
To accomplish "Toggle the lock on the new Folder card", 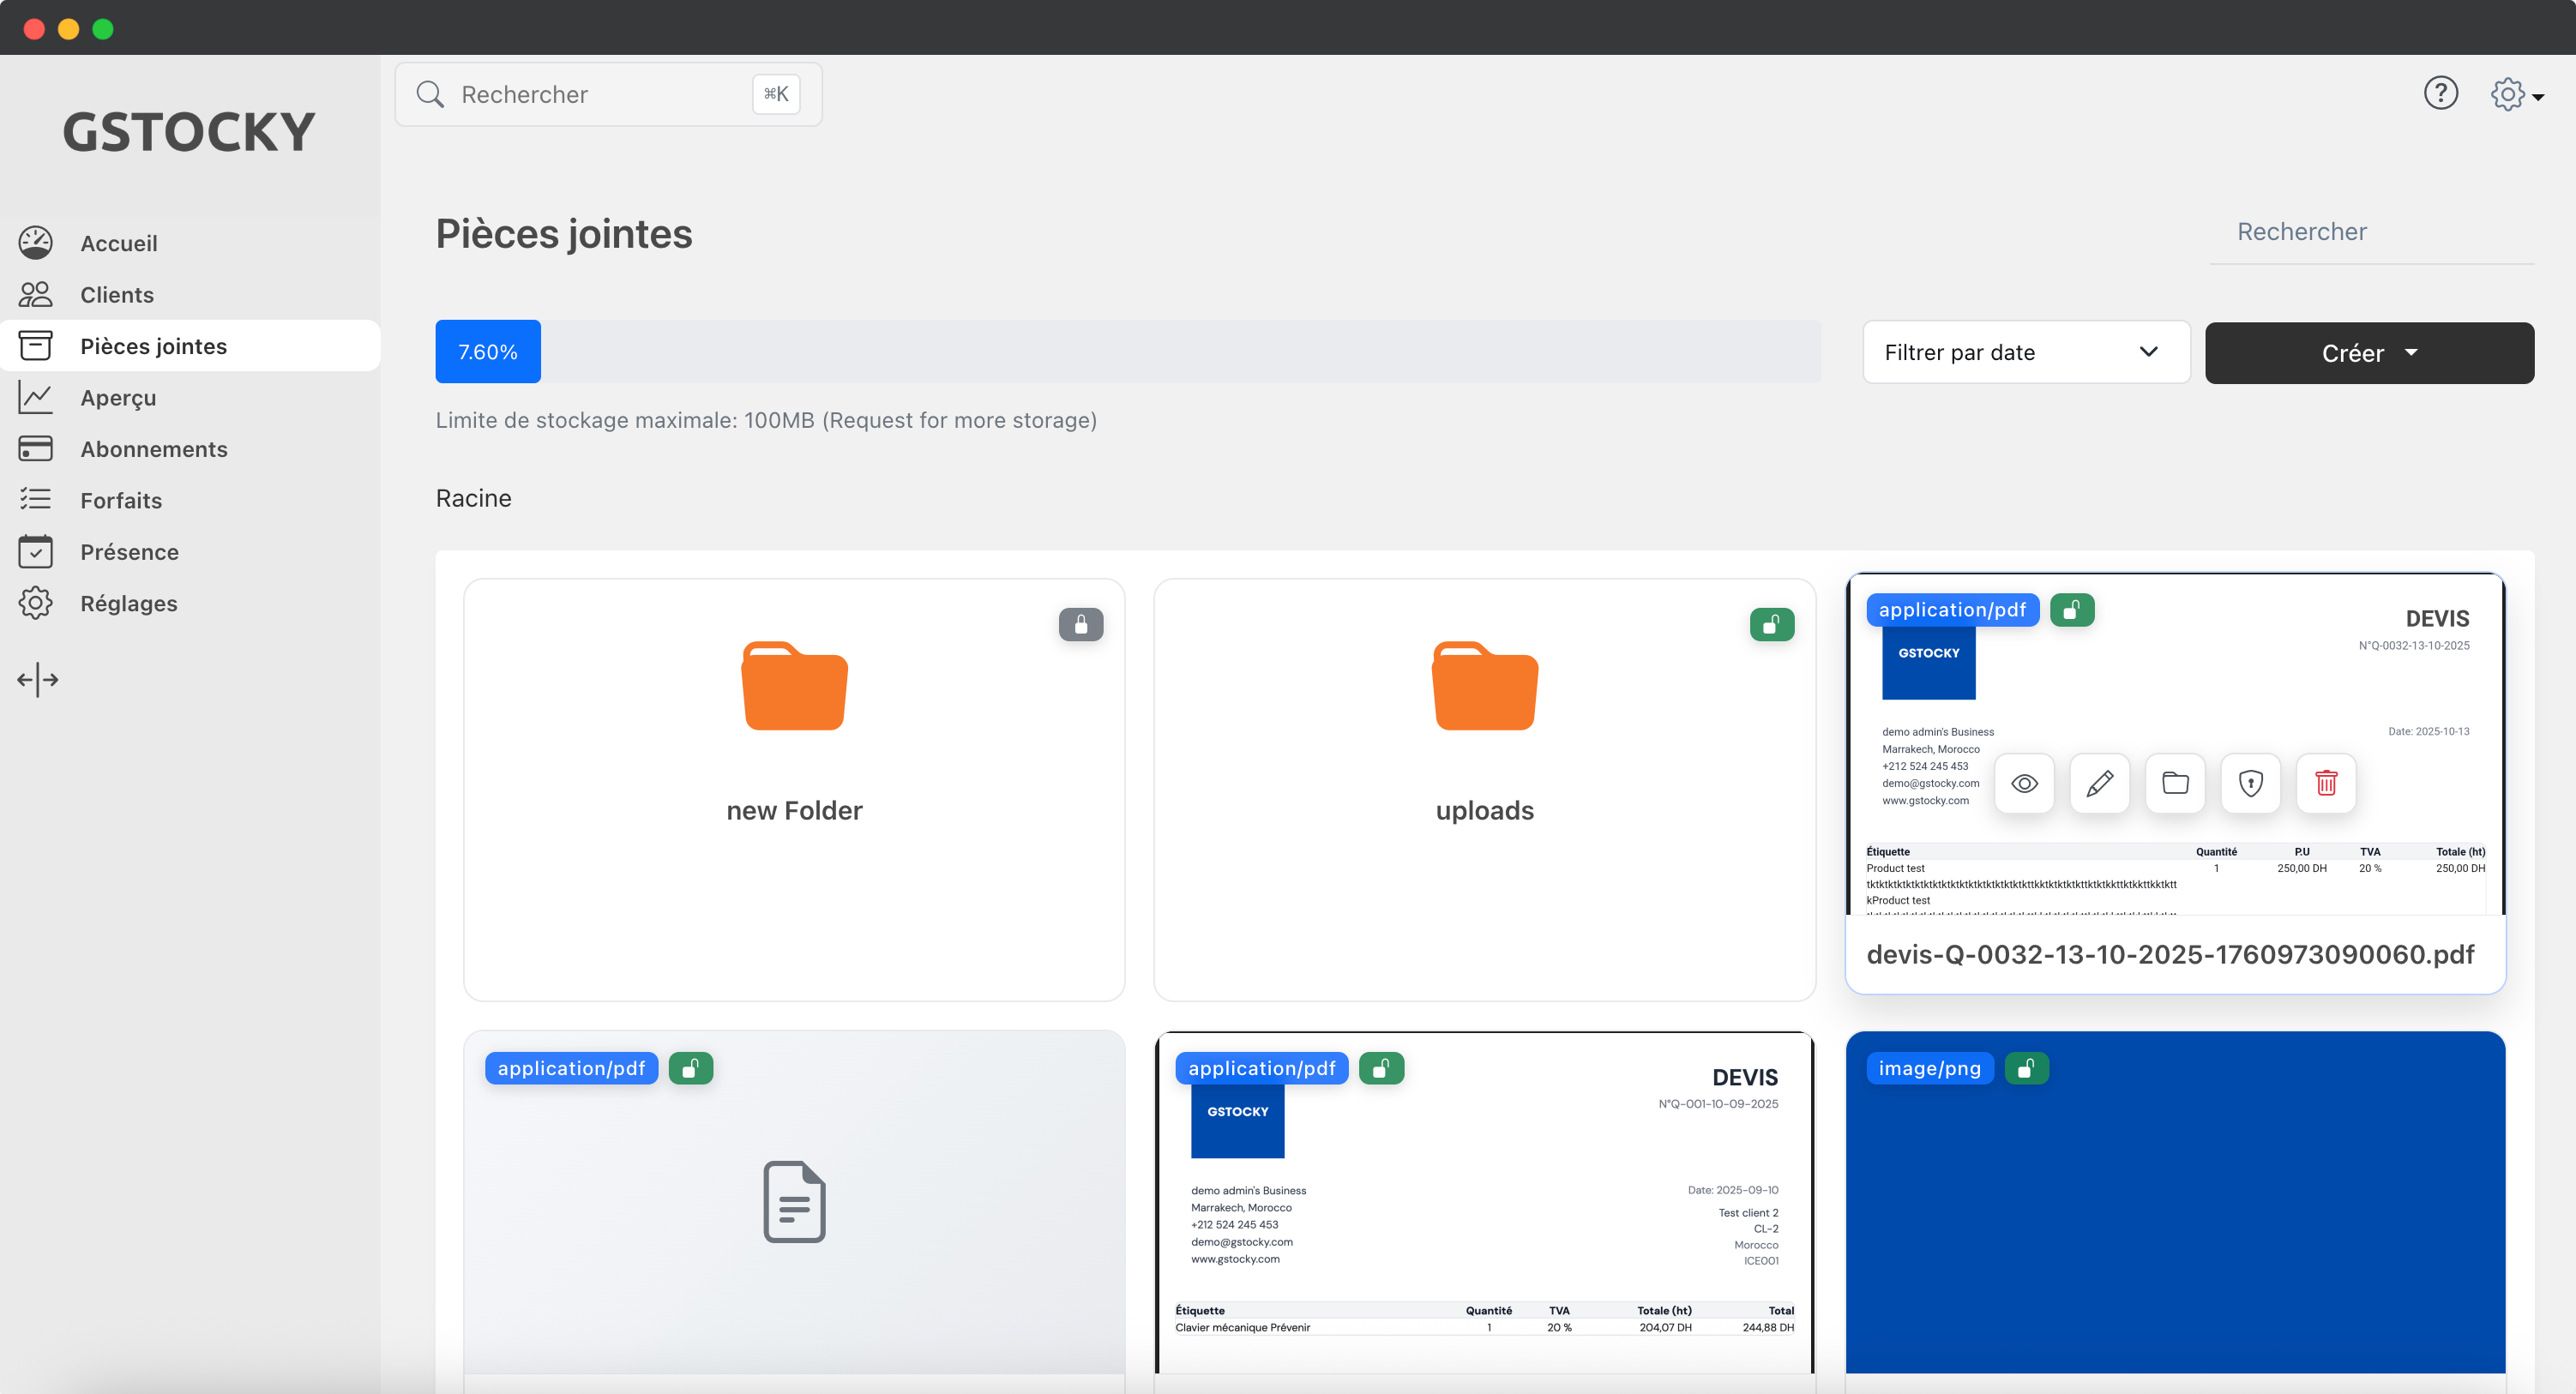I will [1080, 624].
